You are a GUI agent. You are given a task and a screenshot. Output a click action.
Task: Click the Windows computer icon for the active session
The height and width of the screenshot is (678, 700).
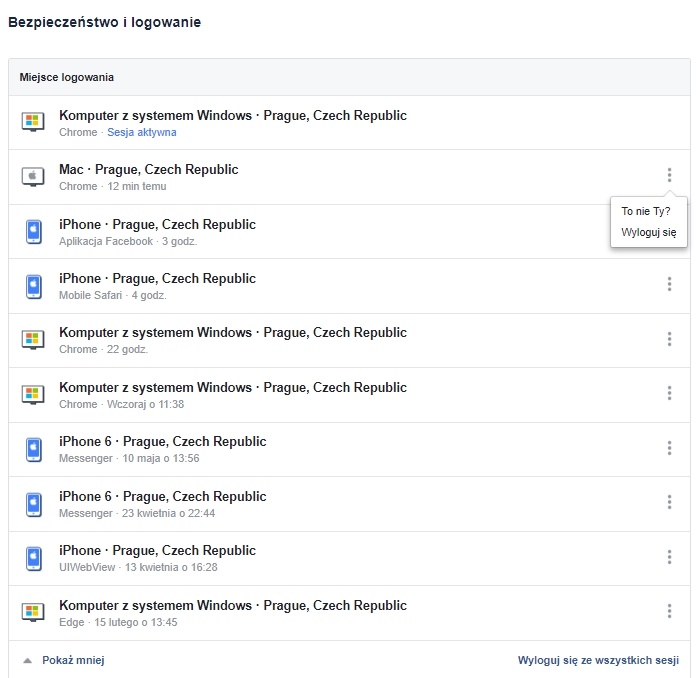33,122
